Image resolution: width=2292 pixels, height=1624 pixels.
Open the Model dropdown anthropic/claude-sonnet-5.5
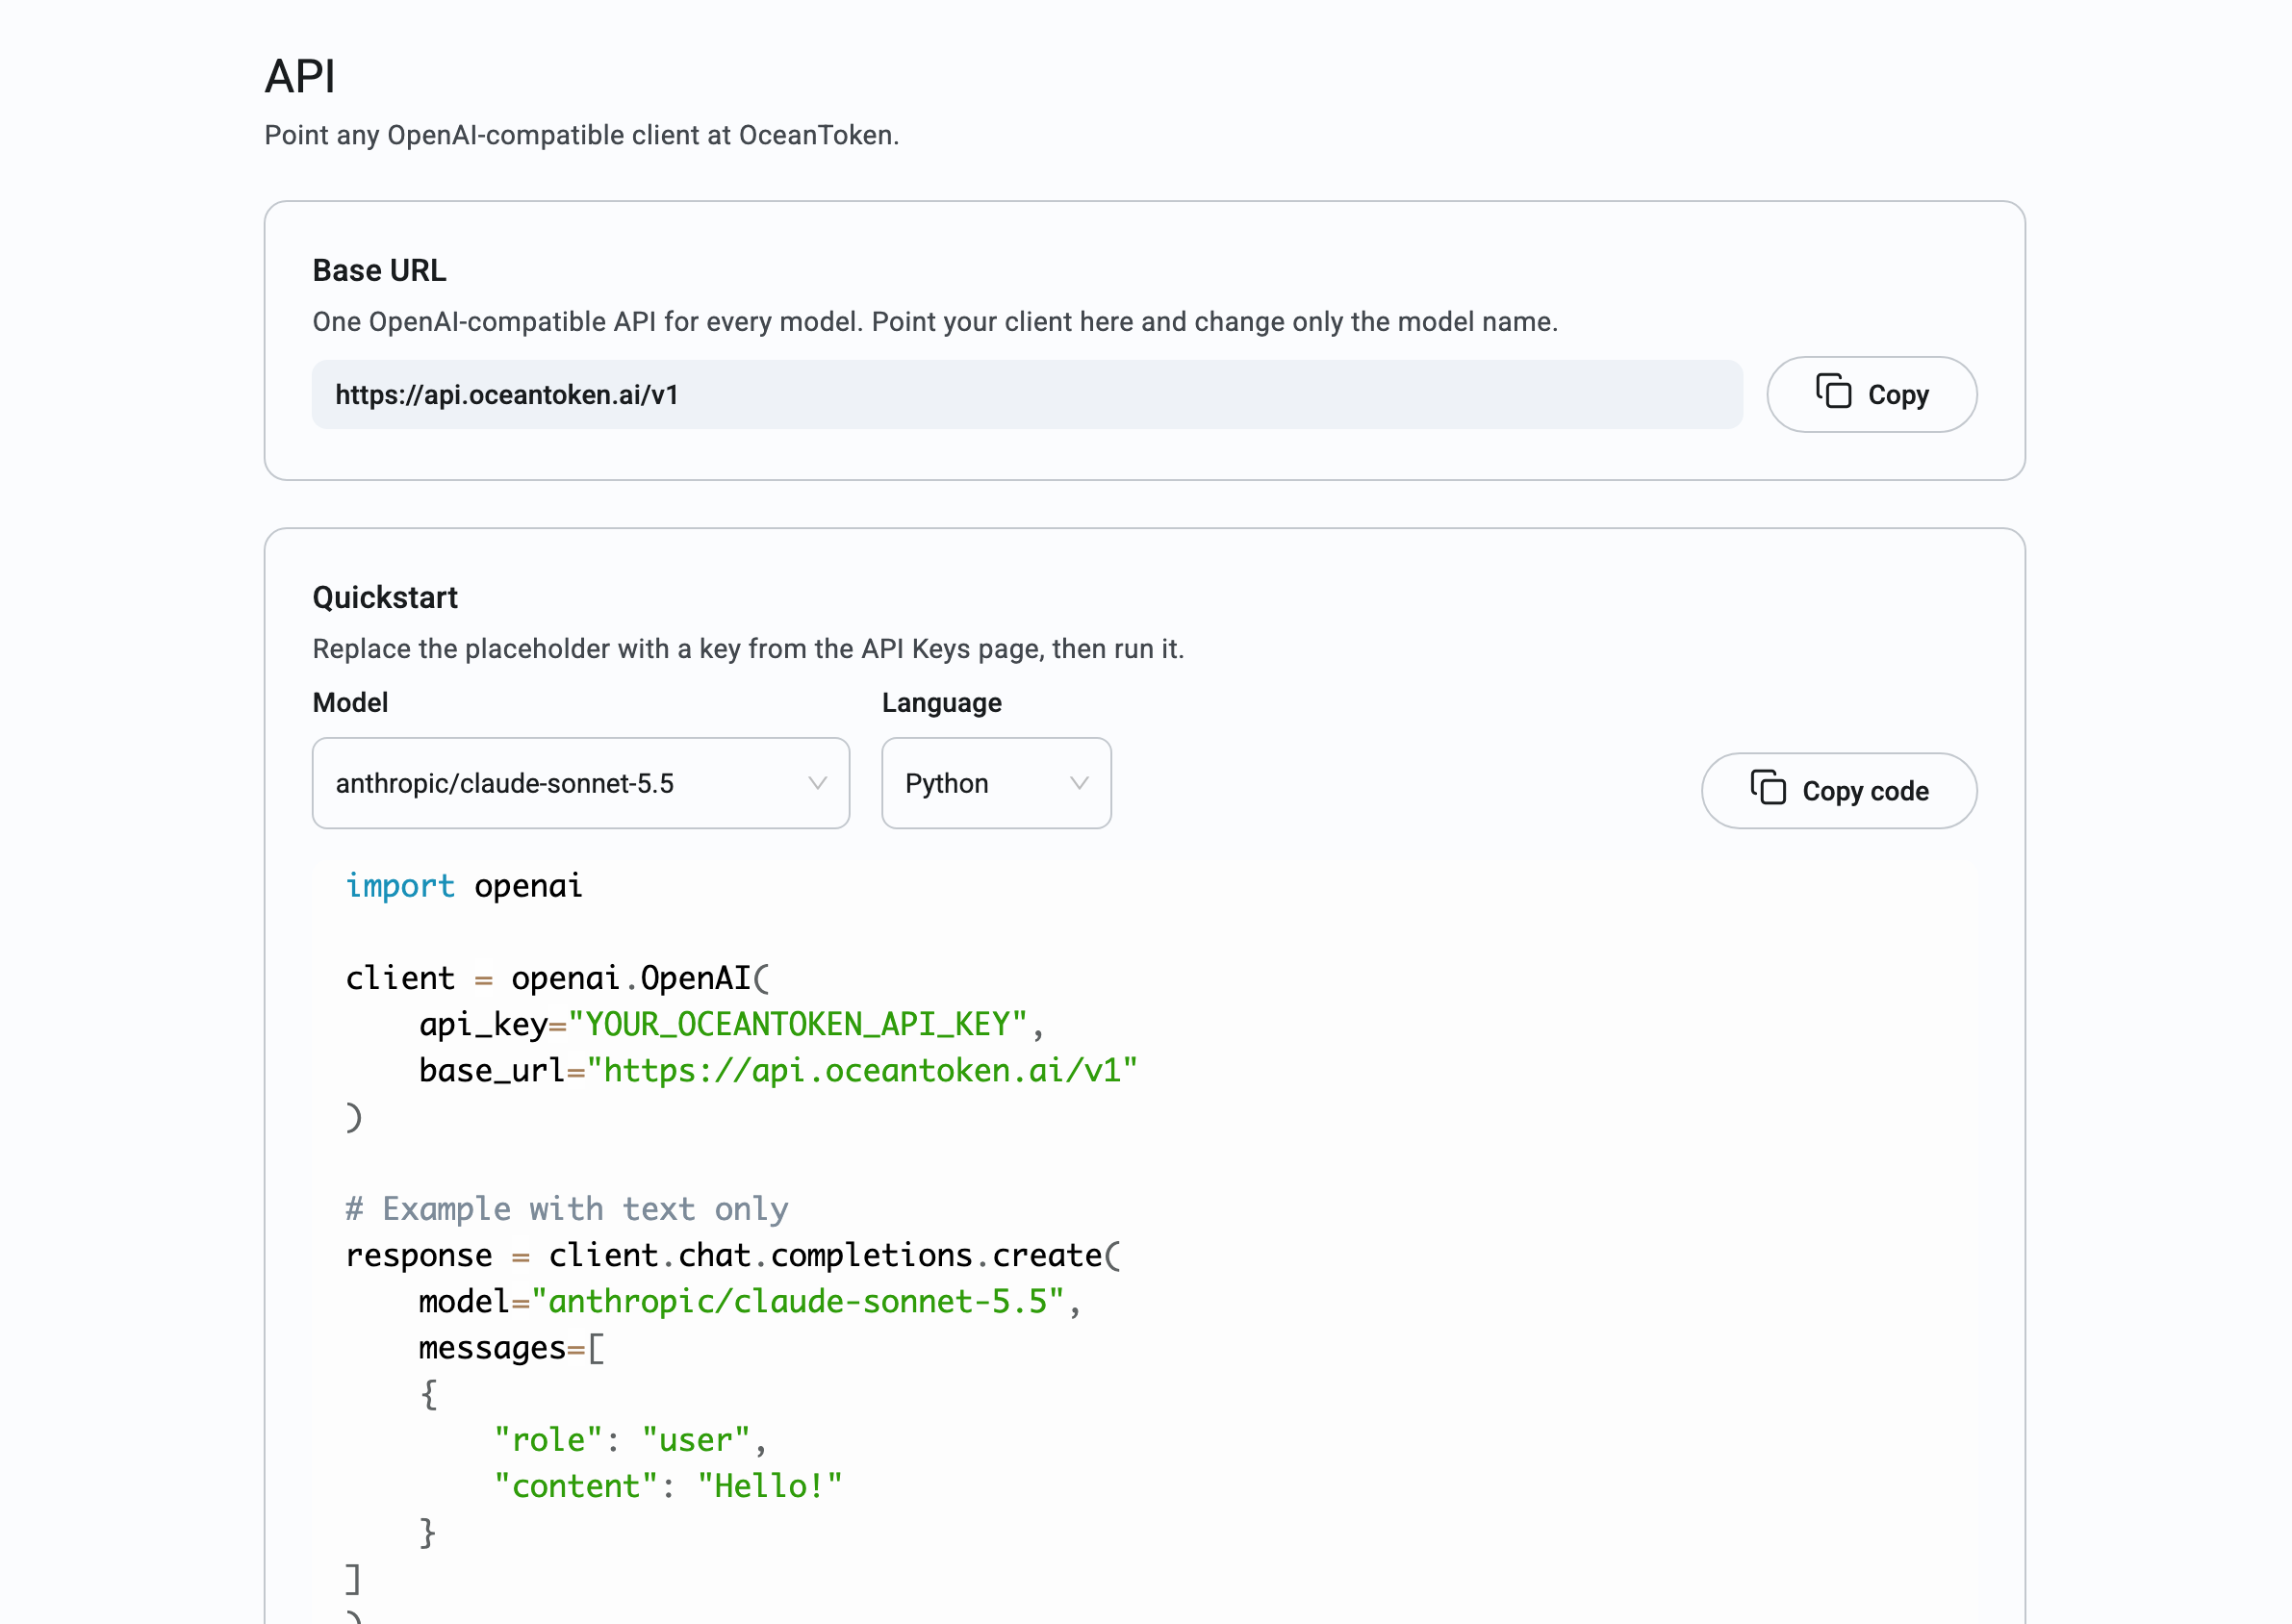[x=581, y=783]
